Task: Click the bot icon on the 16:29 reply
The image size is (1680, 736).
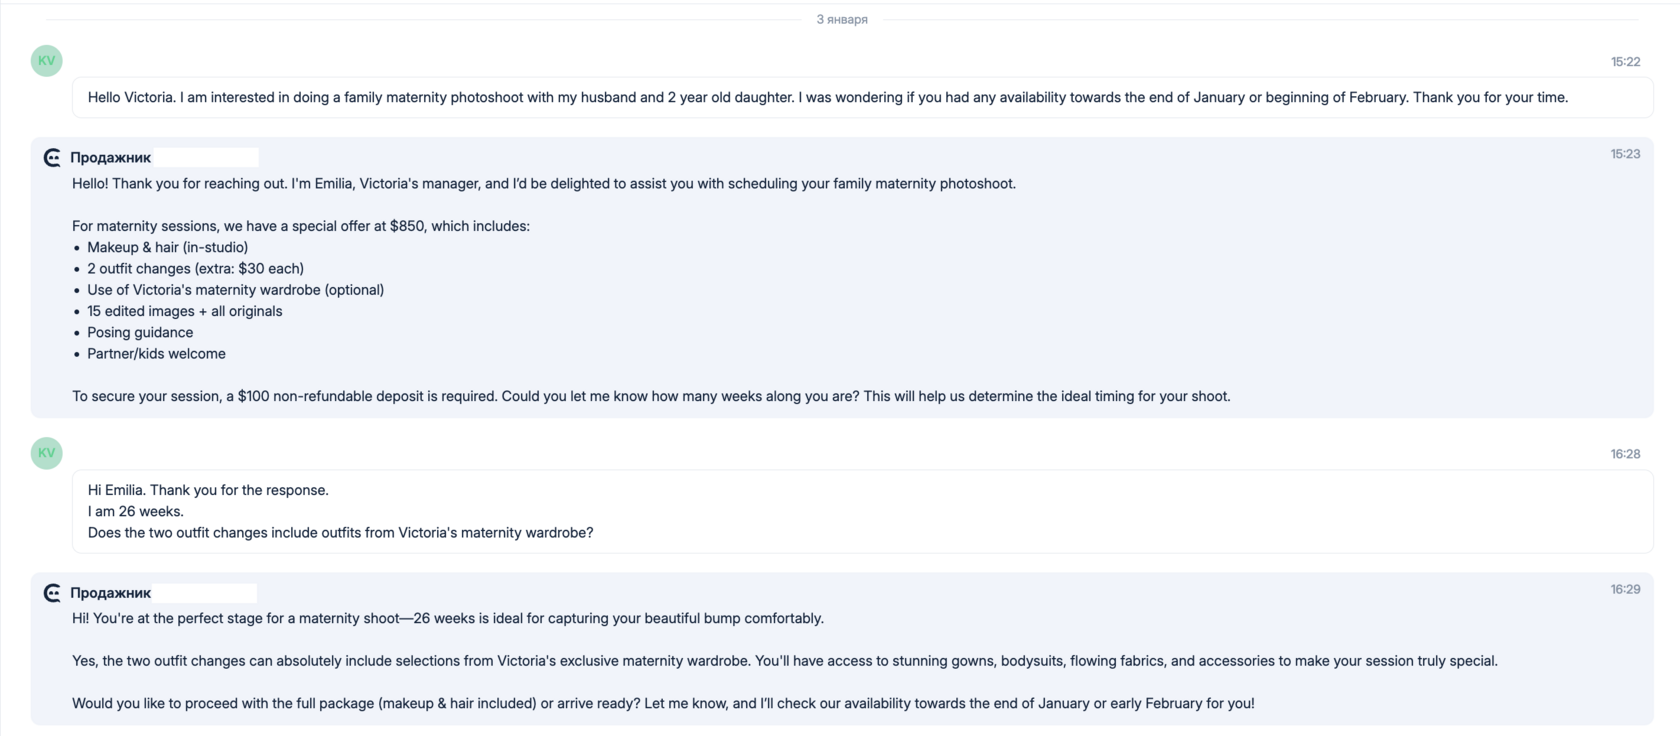Action: click(x=52, y=593)
